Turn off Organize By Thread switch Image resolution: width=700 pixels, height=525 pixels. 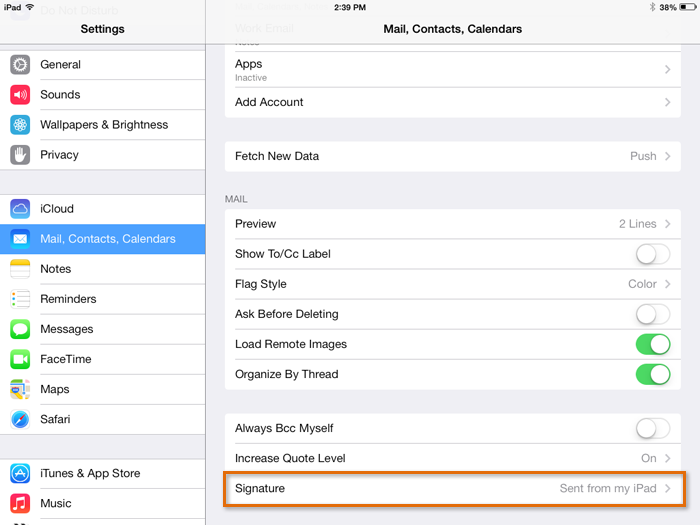click(x=653, y=374)
